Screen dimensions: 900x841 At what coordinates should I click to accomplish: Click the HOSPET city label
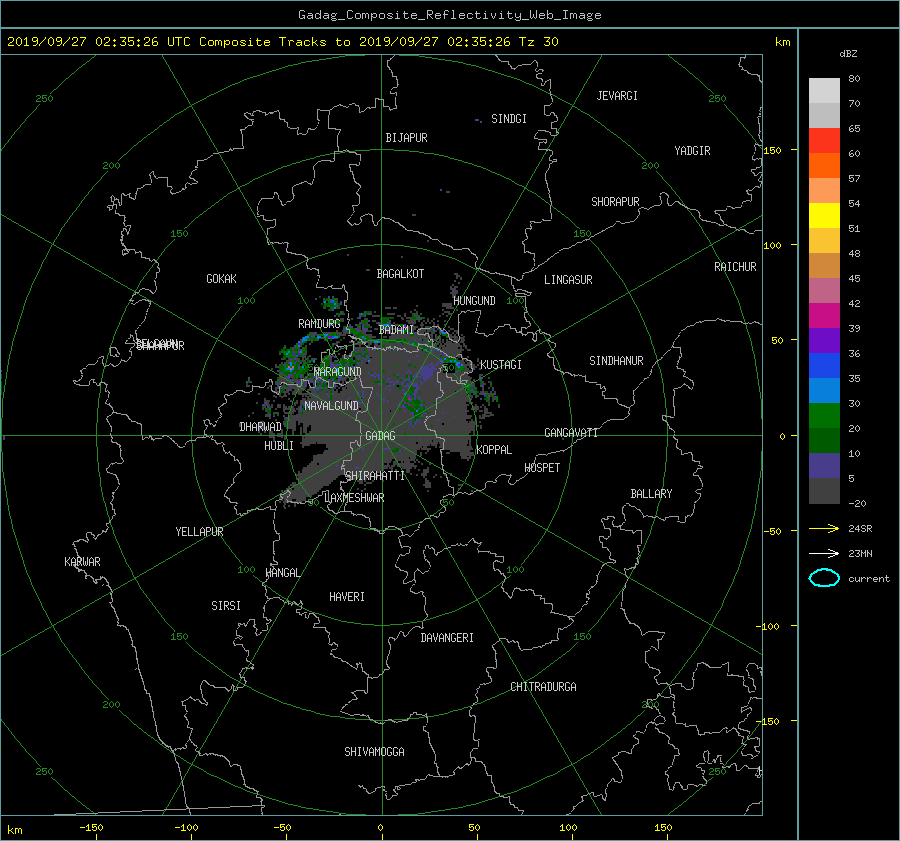tap(542, 468)
